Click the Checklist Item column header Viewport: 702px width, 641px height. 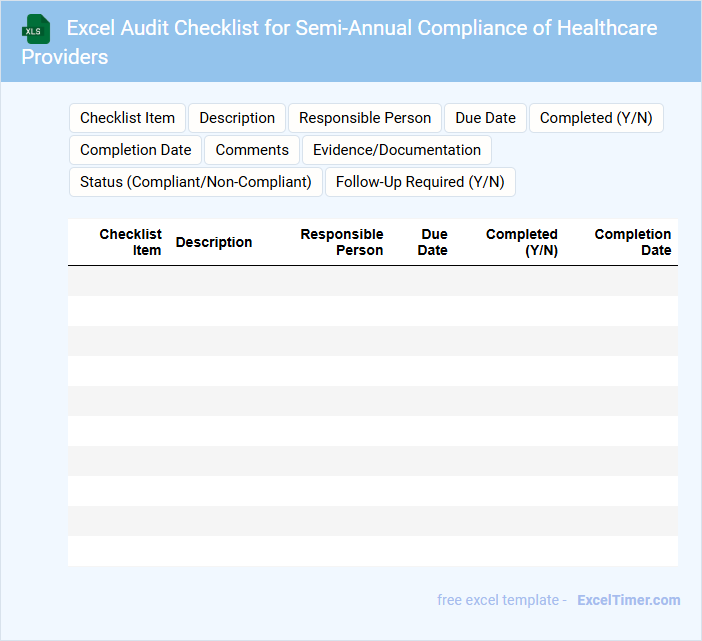click(x=131, y=242)
